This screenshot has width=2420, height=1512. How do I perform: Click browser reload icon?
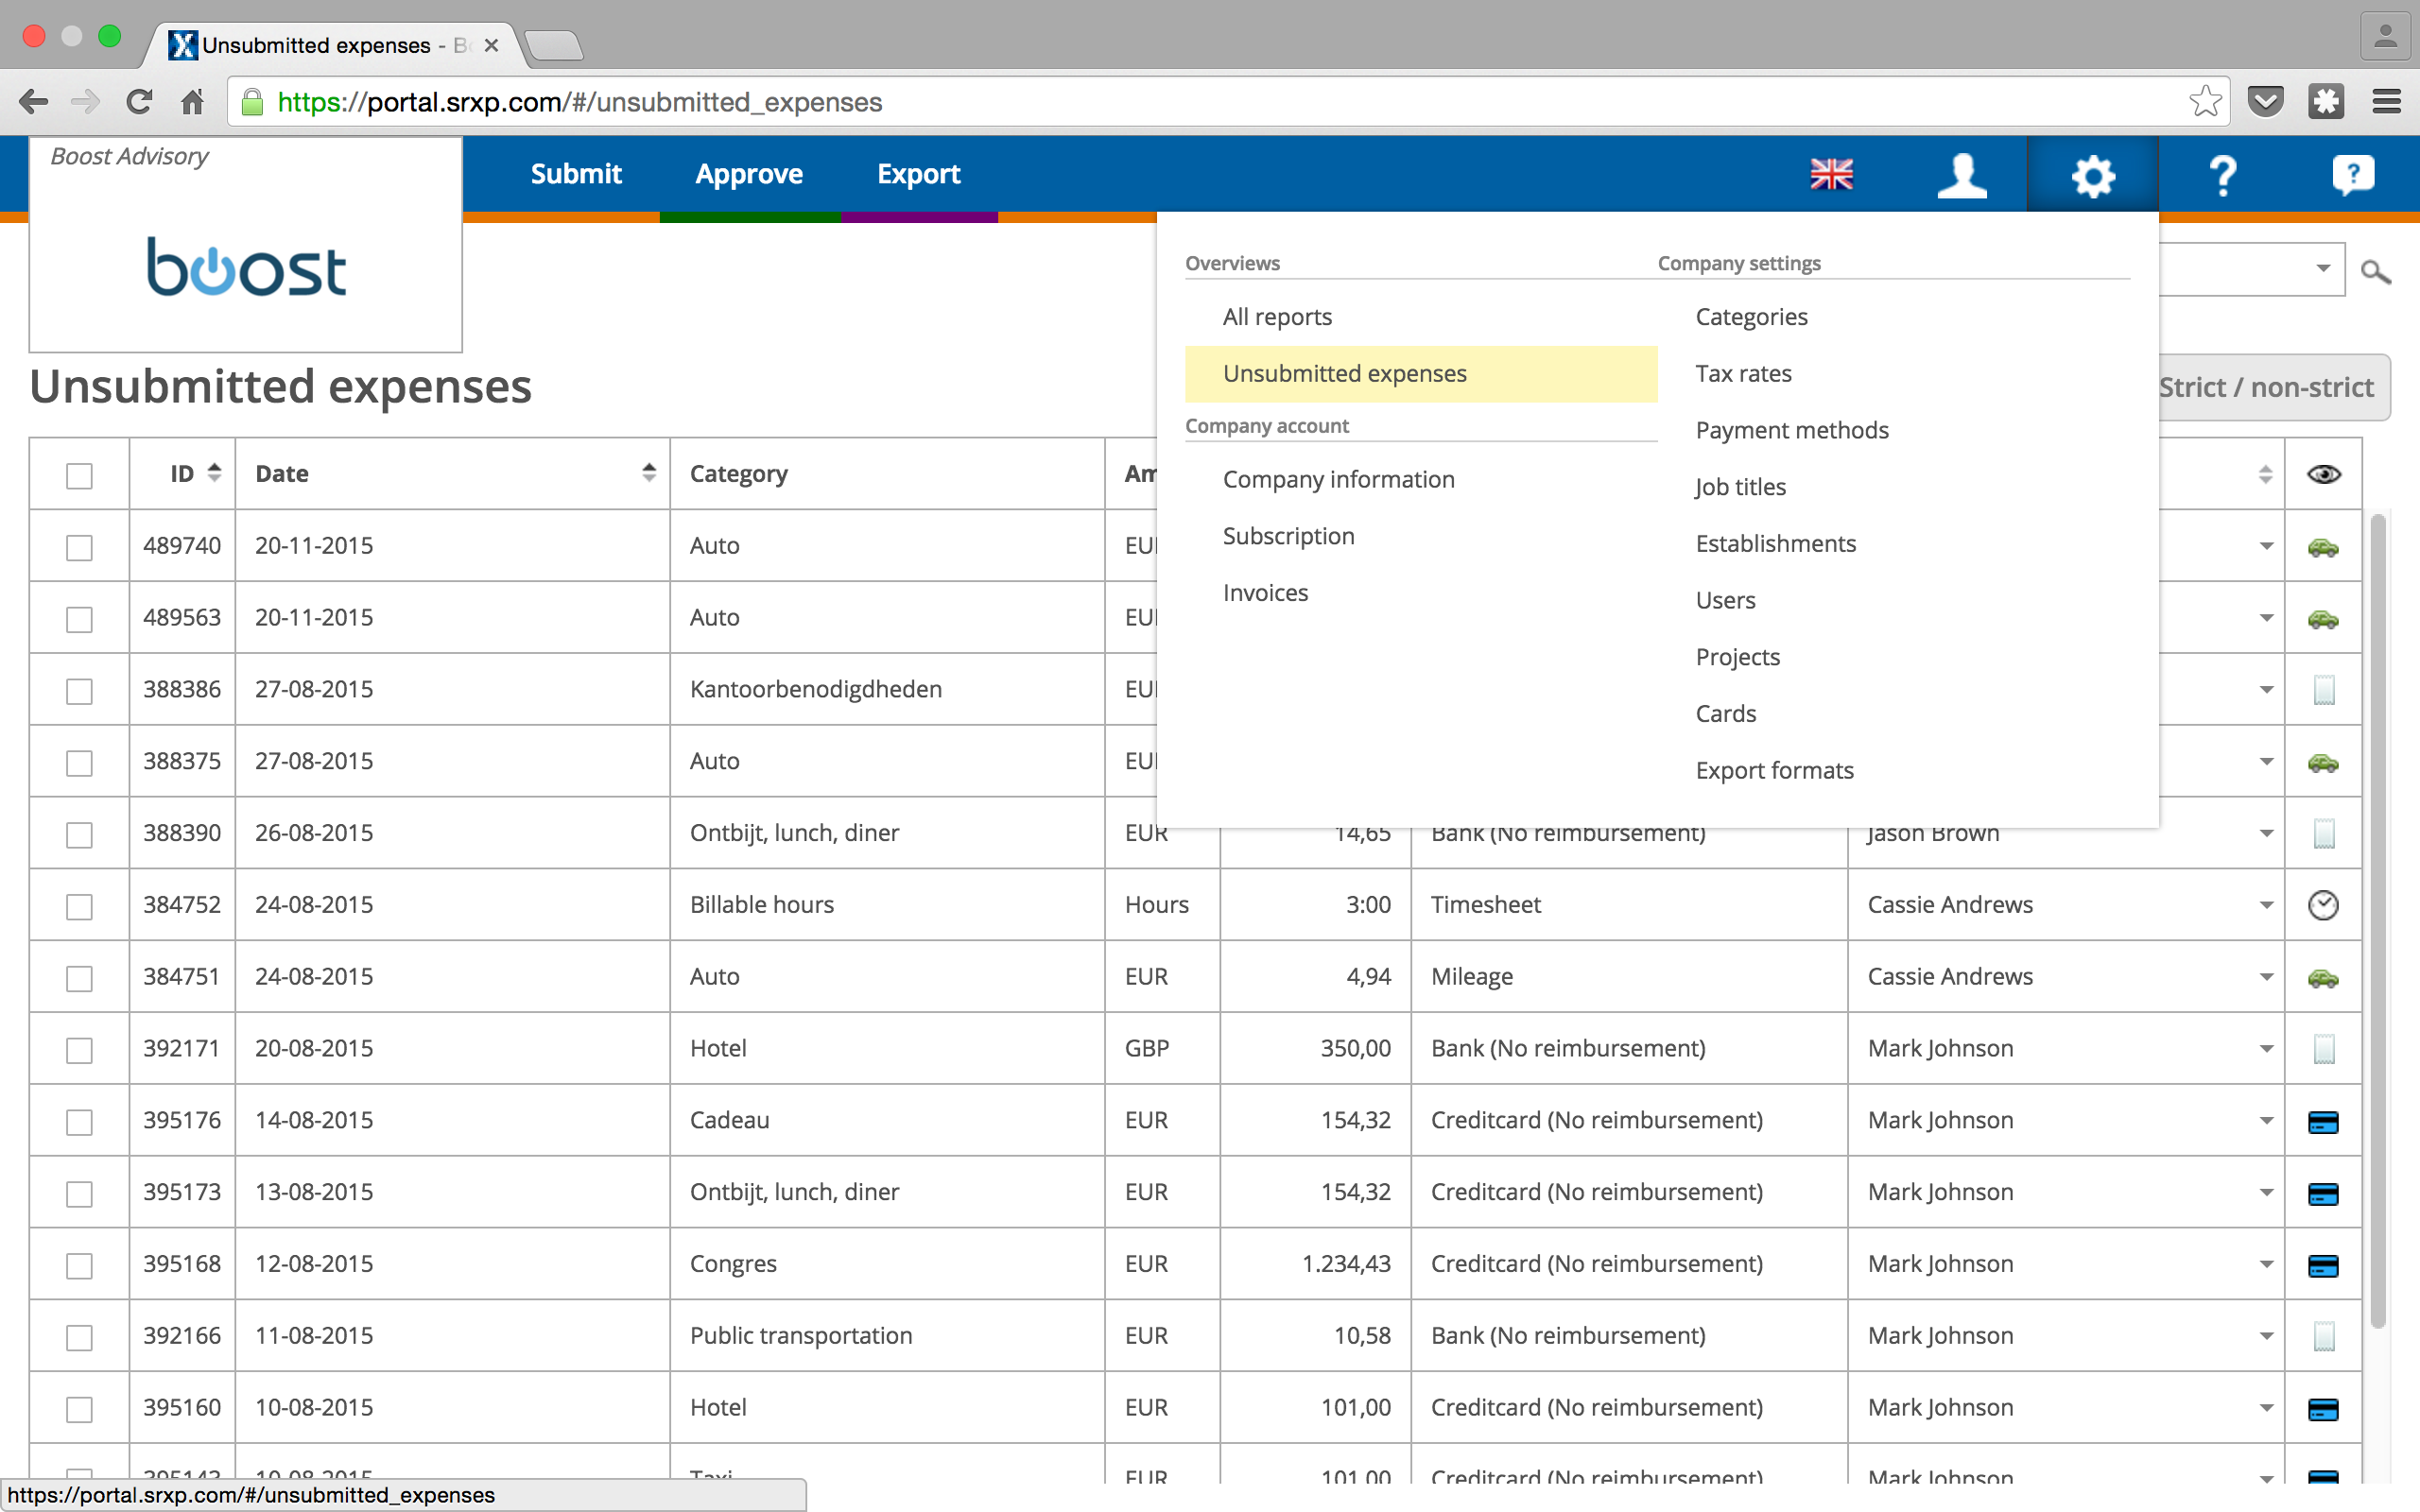coord(139,101)
